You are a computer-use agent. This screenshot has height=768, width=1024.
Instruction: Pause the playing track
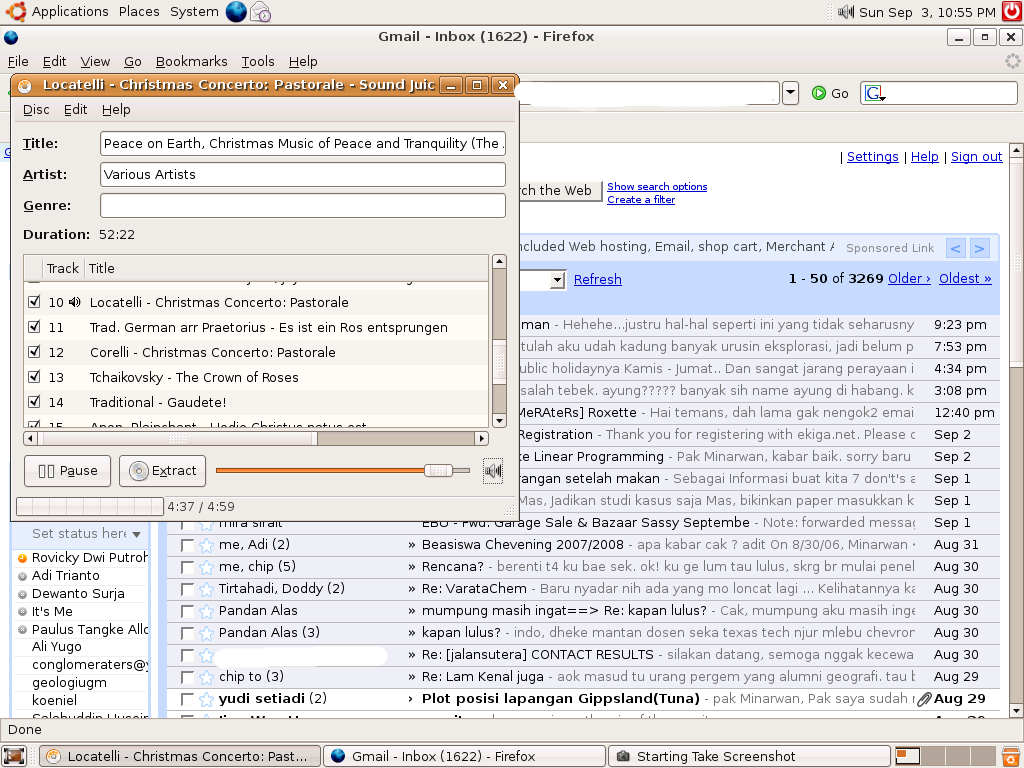pyautogui.click(x=67, y=471)
